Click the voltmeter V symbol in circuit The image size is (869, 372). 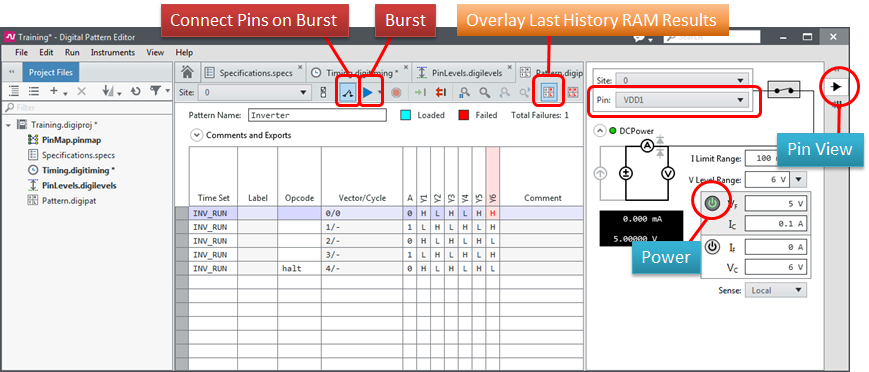pos(668,173)
